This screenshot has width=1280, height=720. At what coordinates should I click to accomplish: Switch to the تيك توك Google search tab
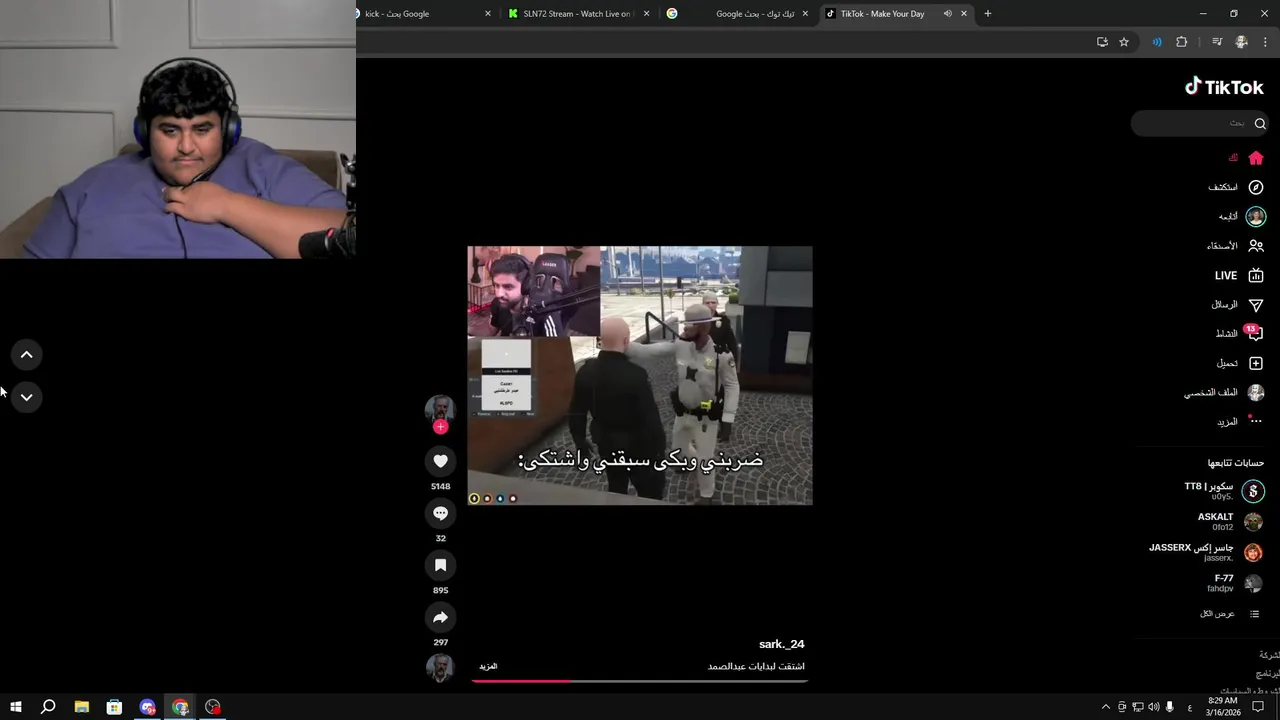(x=738, y=14)
